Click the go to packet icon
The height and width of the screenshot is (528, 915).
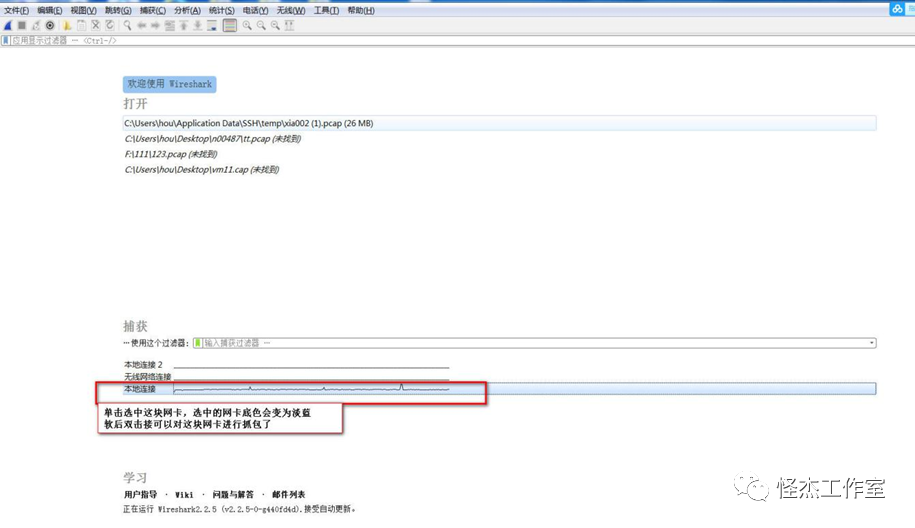coord(169,25)
